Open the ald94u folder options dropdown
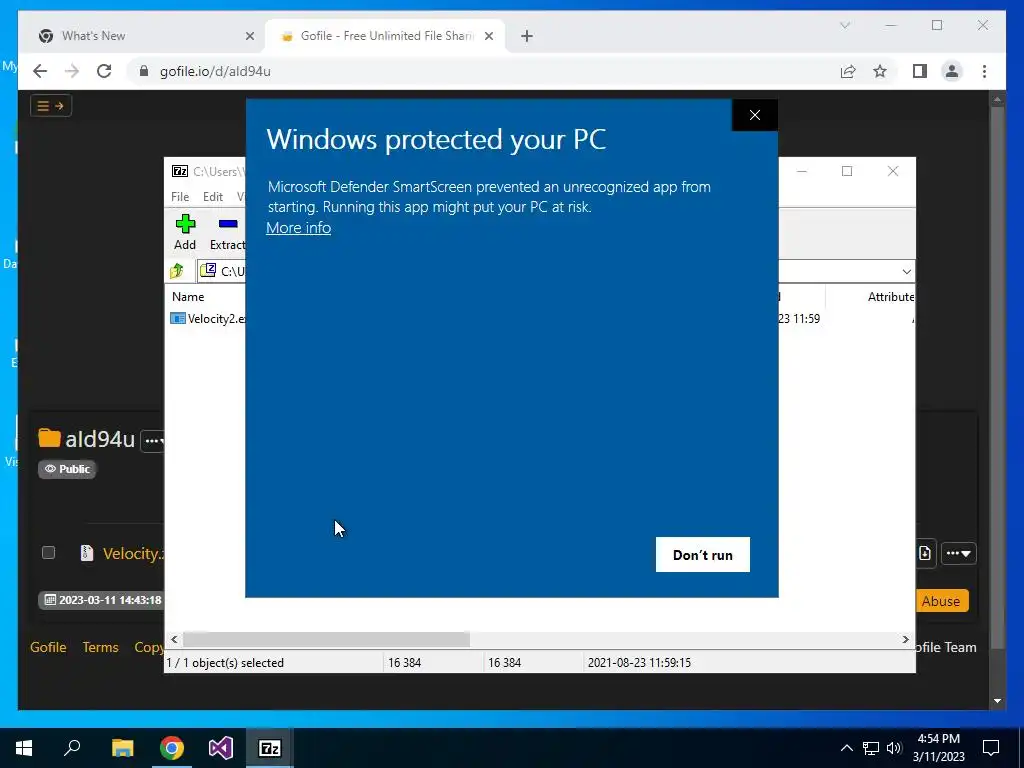 pos(153,441)
